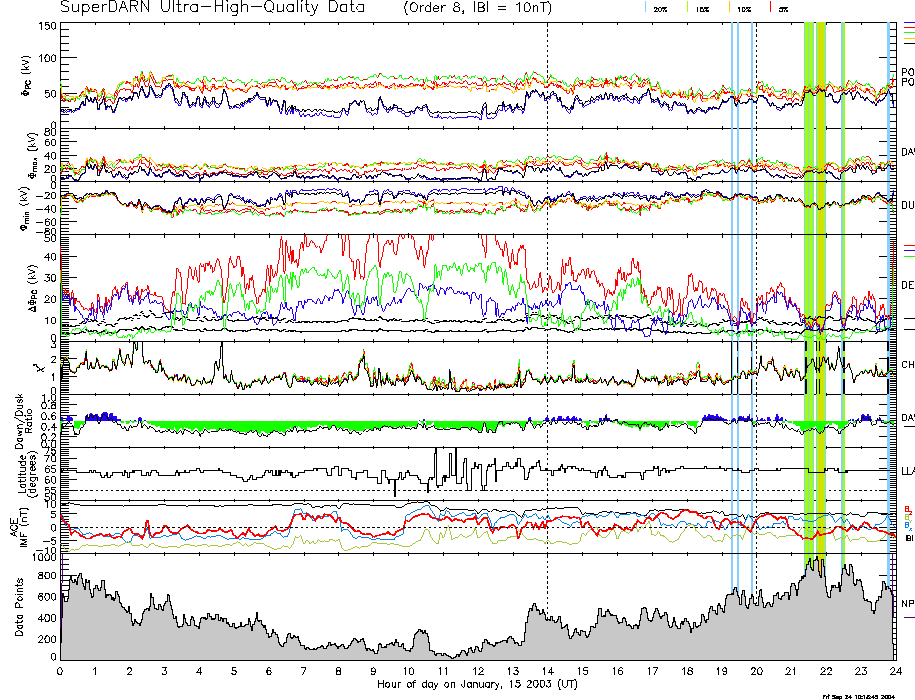Click hour label '12' on the time axis
915x700 pixels.
pyautogui.click(x=478, y=671)
